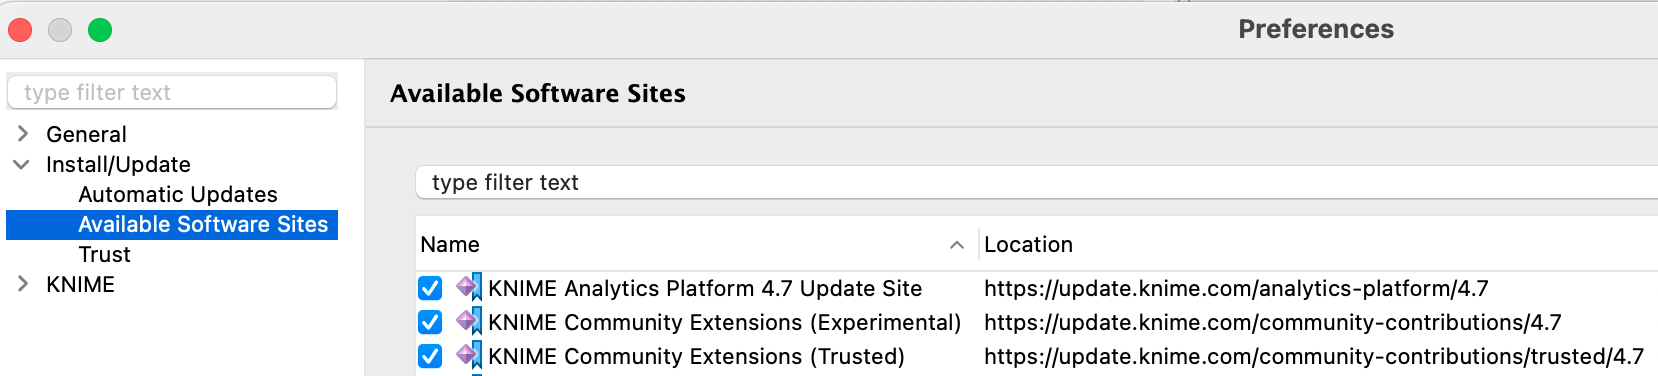This screenshot has height=376, width=1658.
Task: Collapse the Install/Update tree node
Action: point(21,164)
